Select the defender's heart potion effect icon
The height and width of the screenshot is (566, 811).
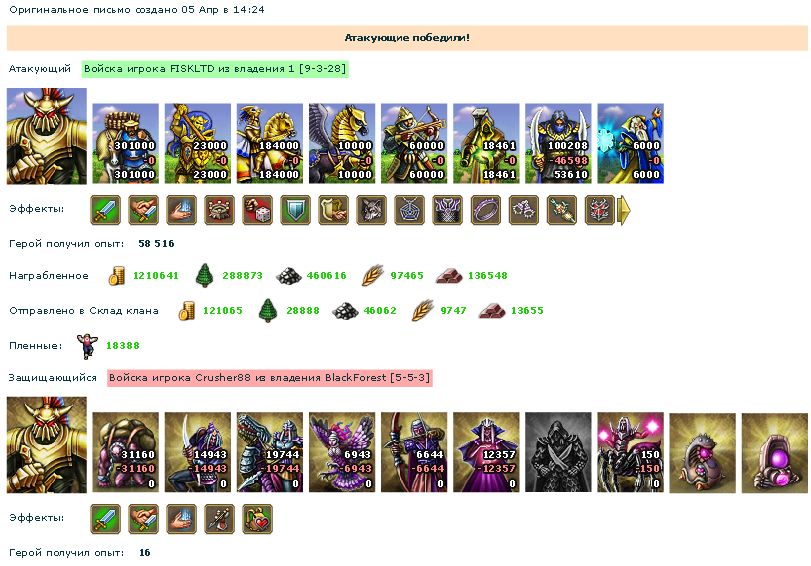pos(258,519)
